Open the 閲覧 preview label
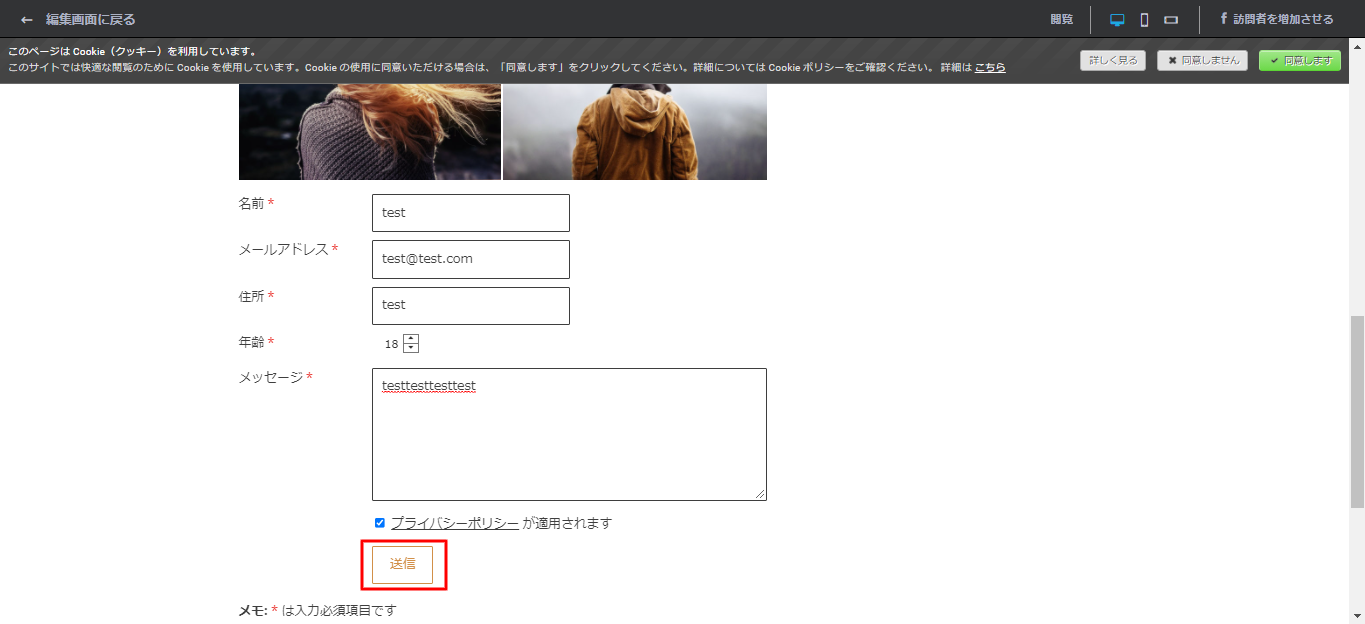 pos(1061,19)
